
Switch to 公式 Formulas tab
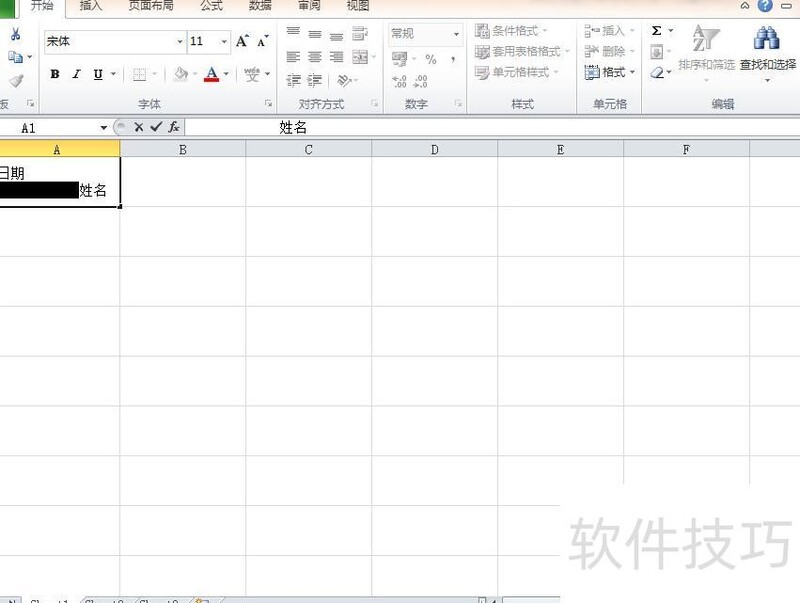pyautogui.click(x=211, y=6)
